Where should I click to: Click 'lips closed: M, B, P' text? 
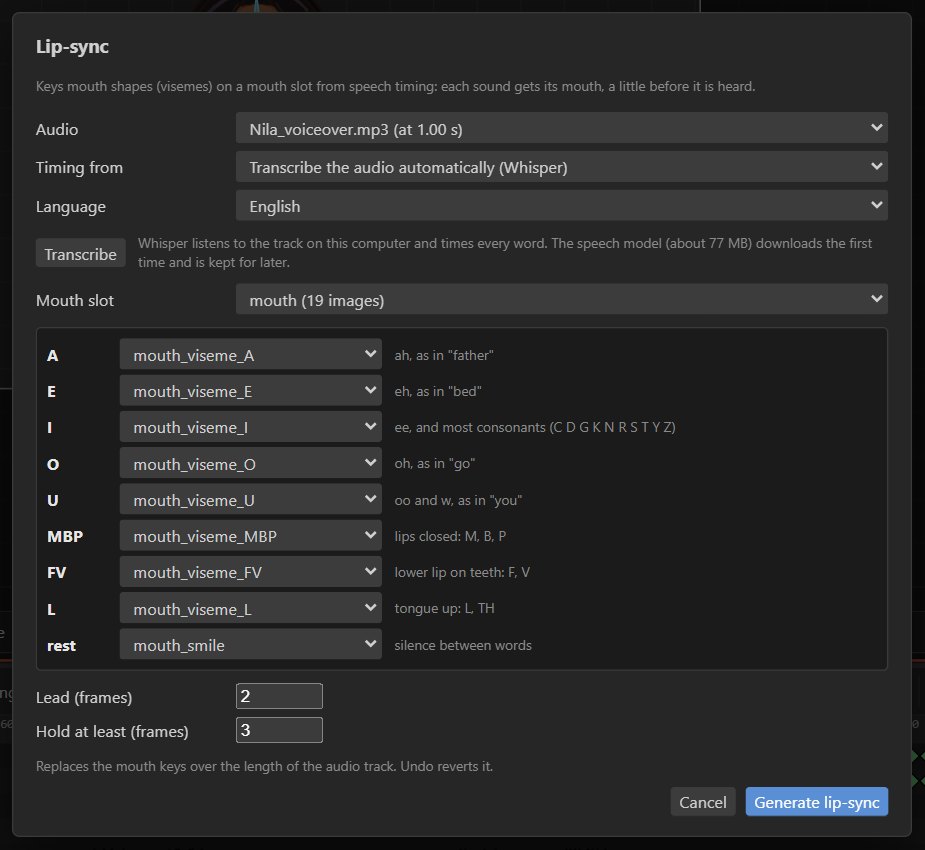450,536
